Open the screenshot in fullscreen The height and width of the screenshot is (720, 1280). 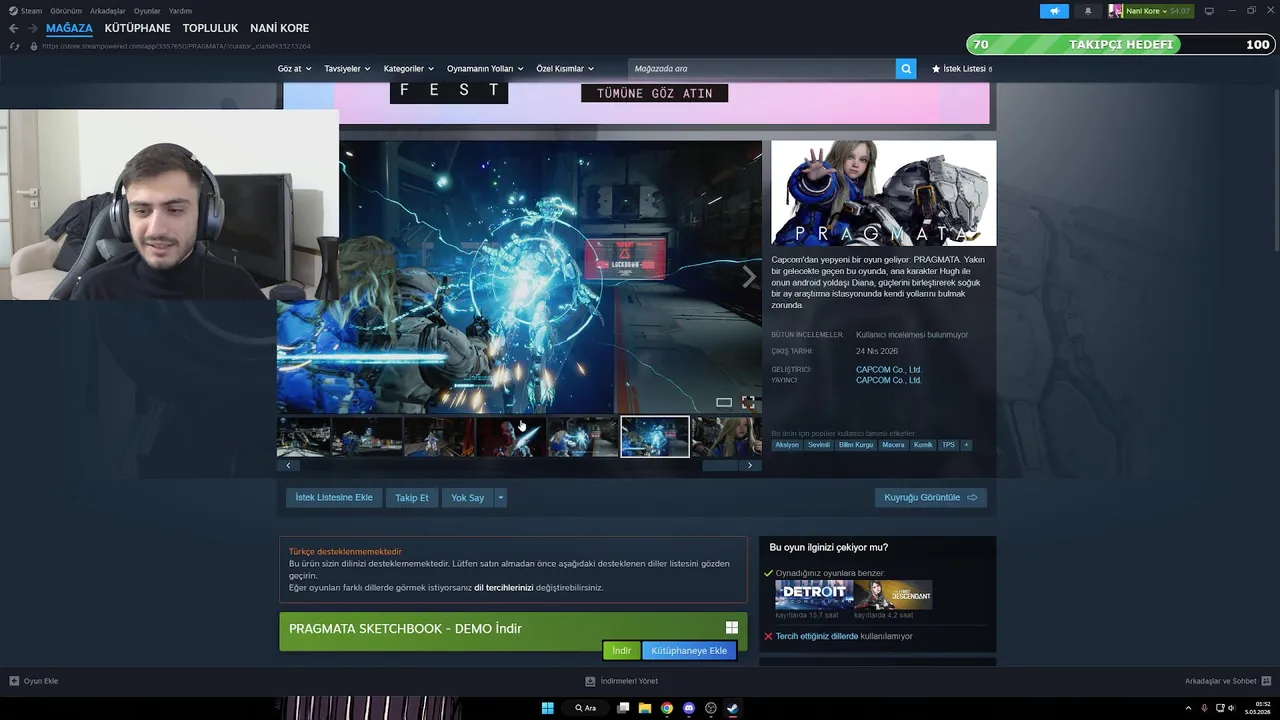[x=748, y=402]
